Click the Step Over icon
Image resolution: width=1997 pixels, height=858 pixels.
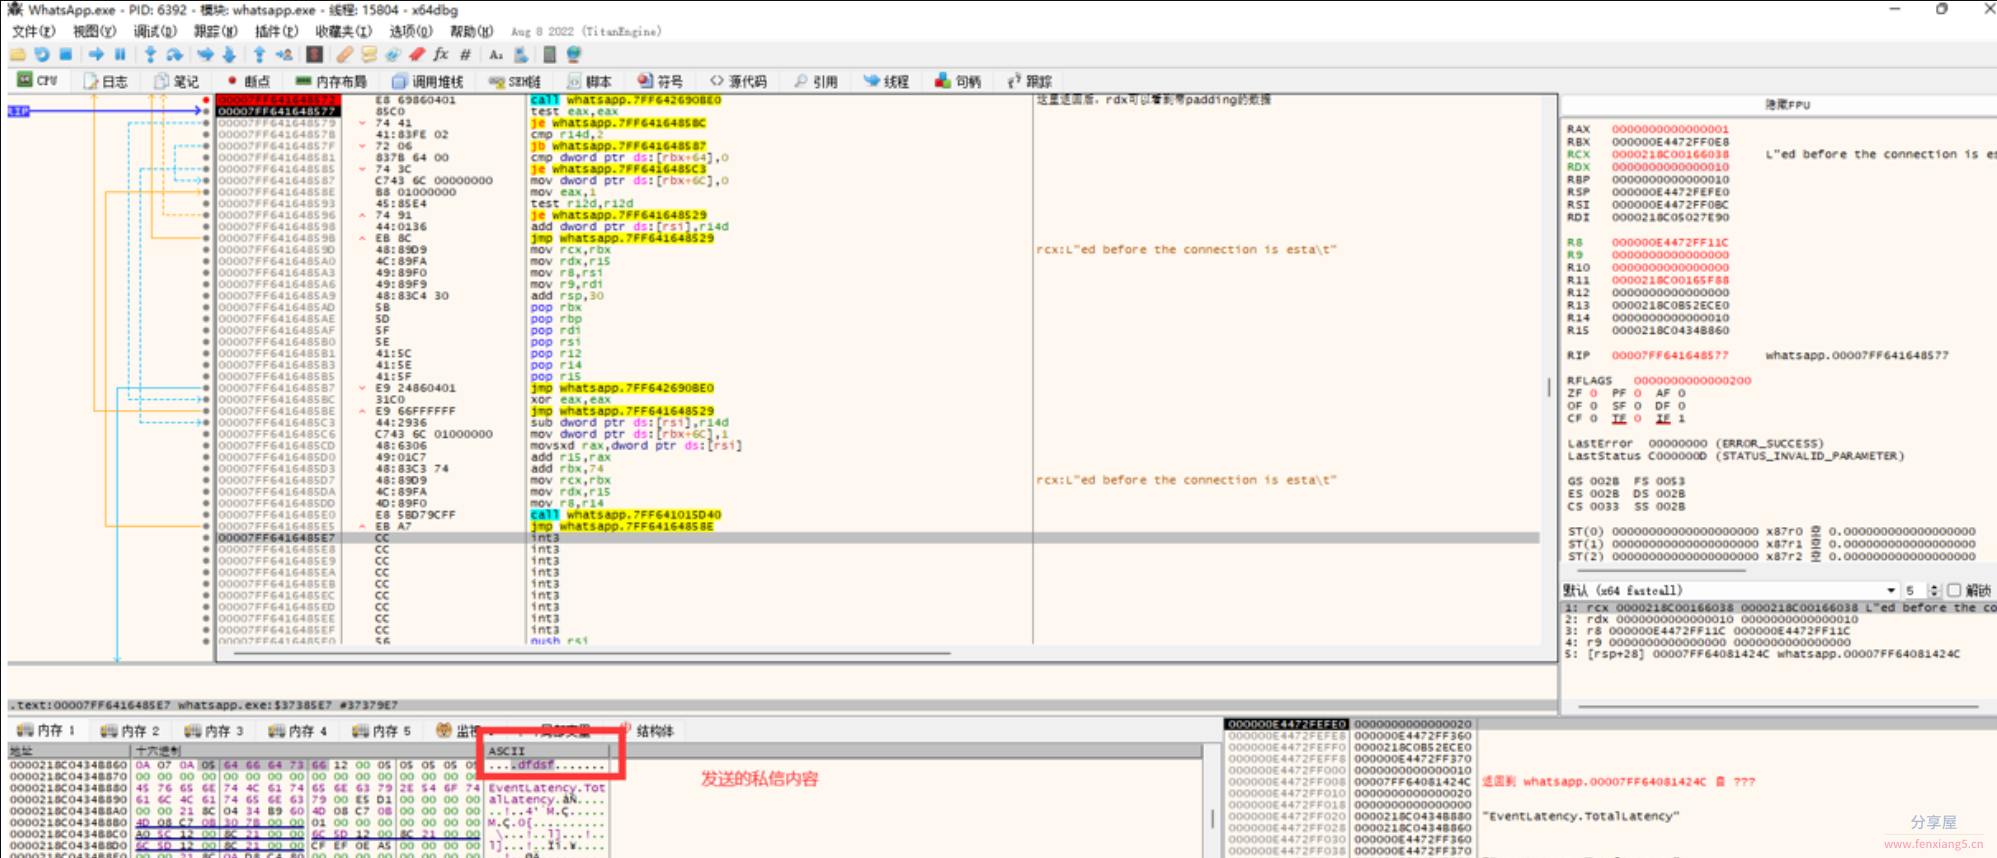(174, 55)
